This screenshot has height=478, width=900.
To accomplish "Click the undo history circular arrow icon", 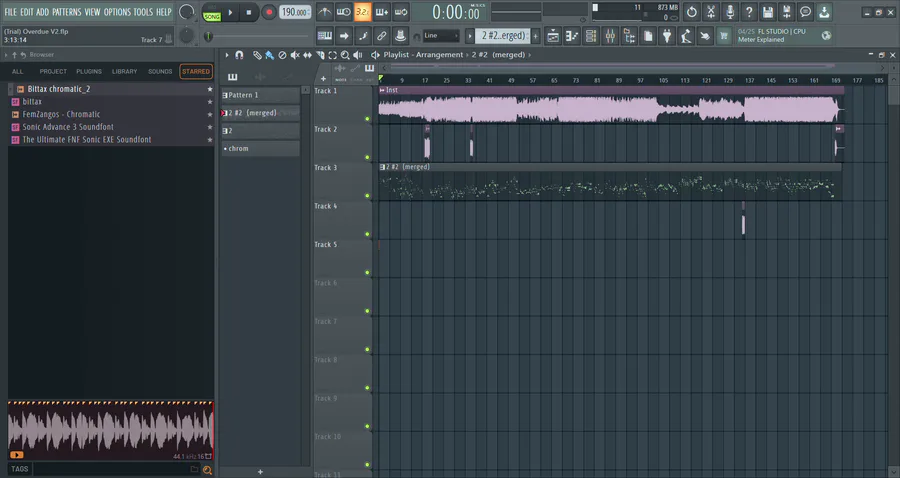I will (692, 12).
